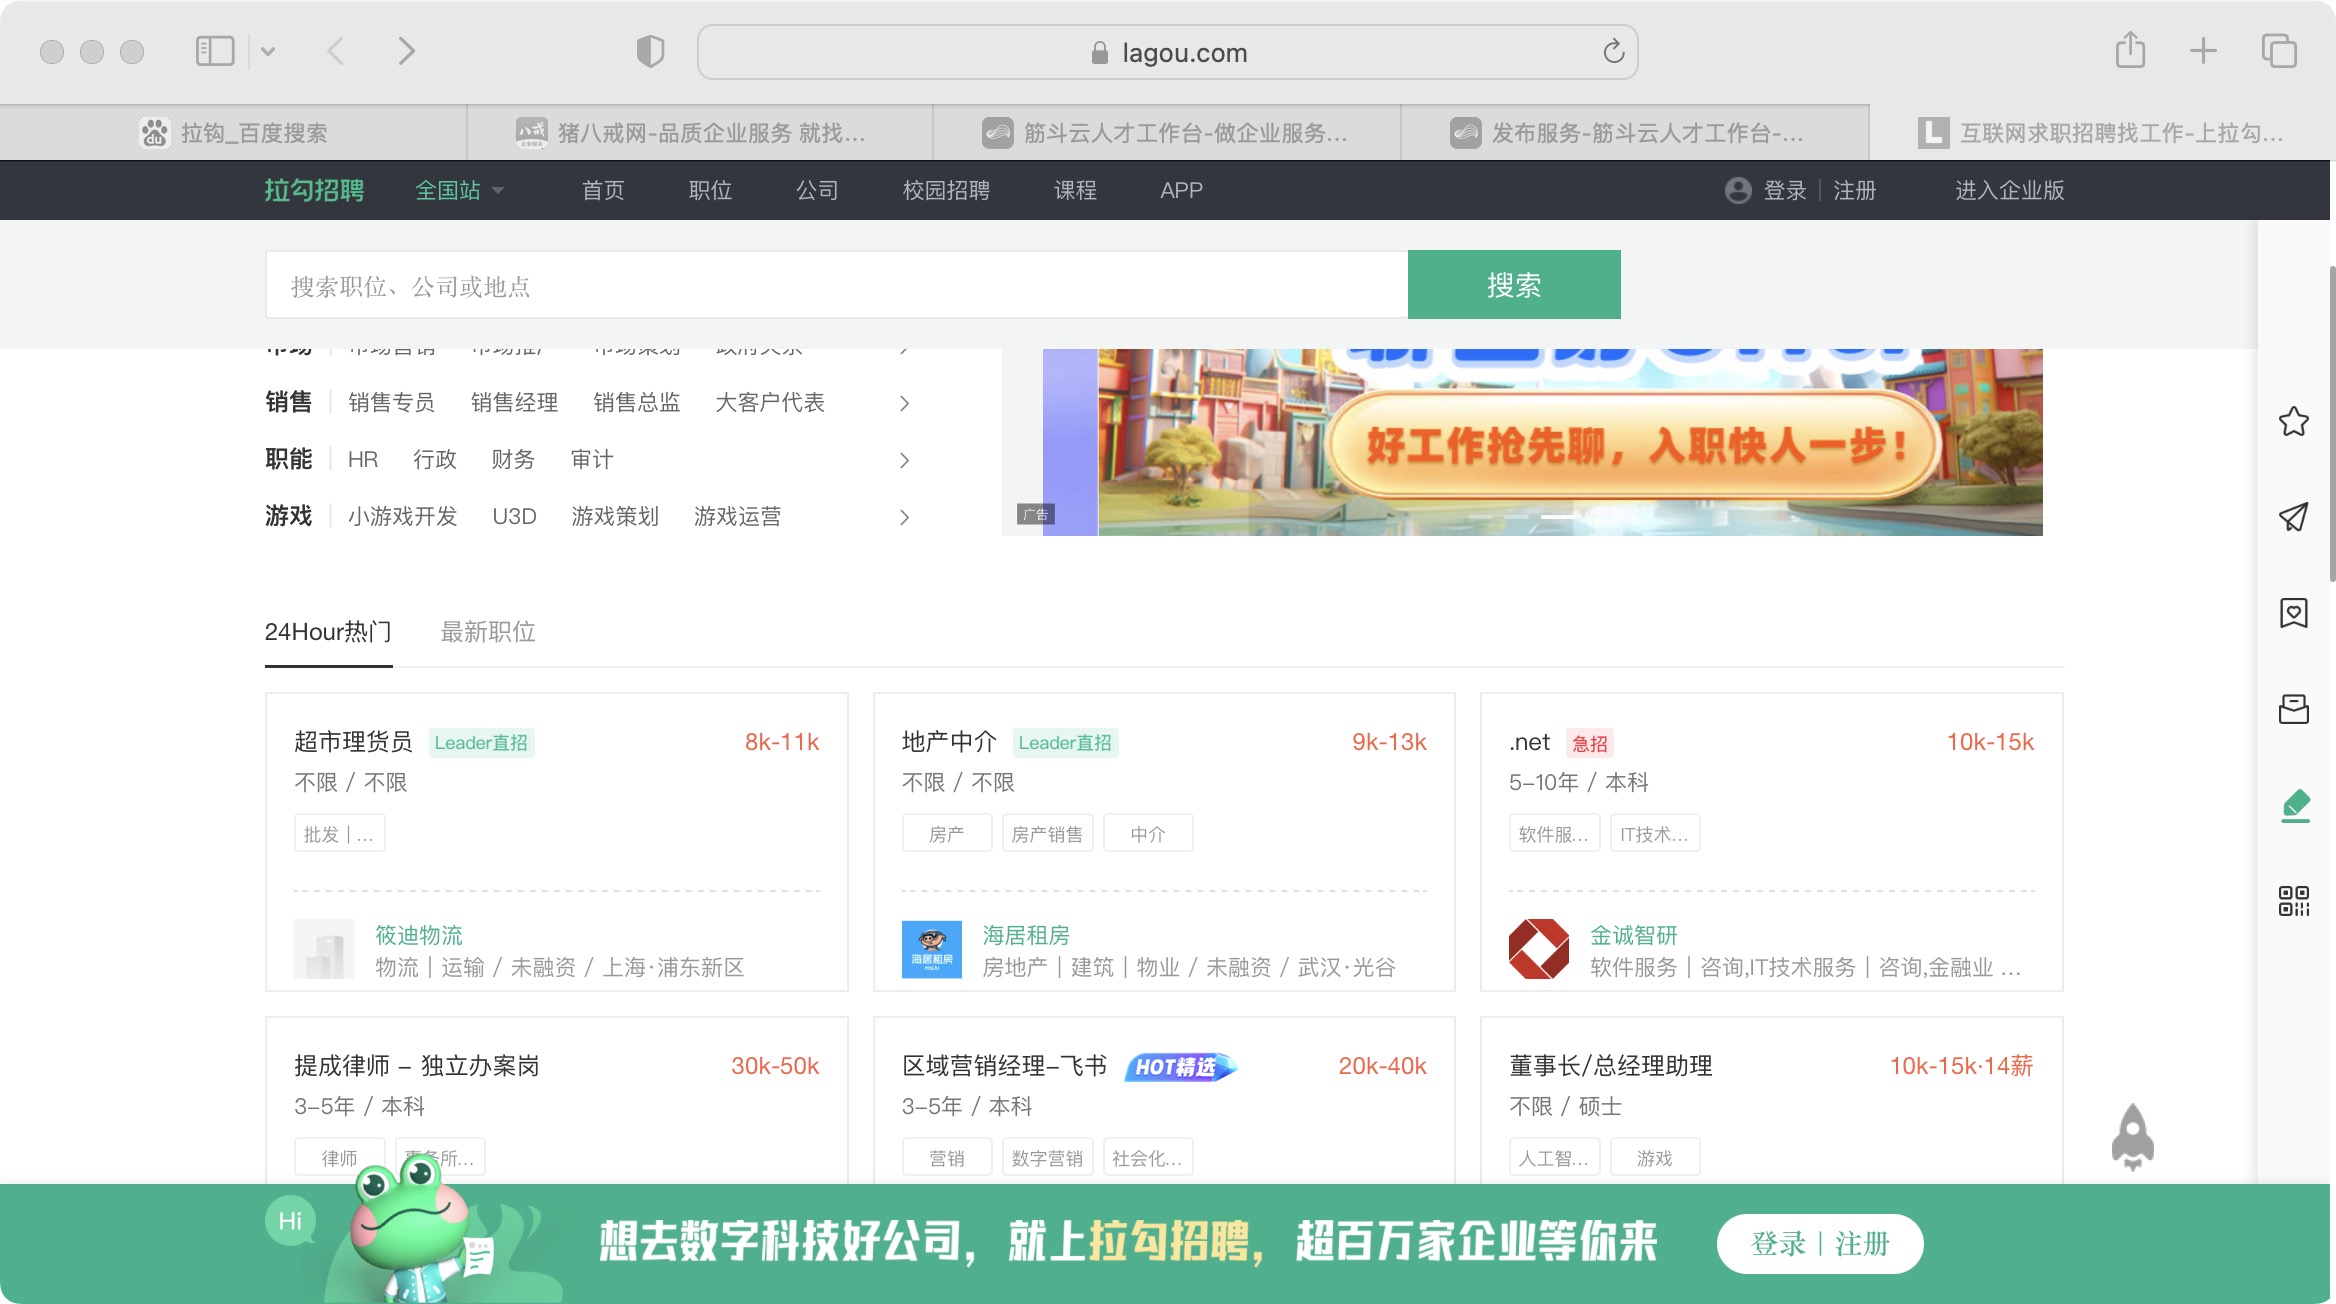
Task: Reload page with refresh icon
Action: click(1613, 52)
